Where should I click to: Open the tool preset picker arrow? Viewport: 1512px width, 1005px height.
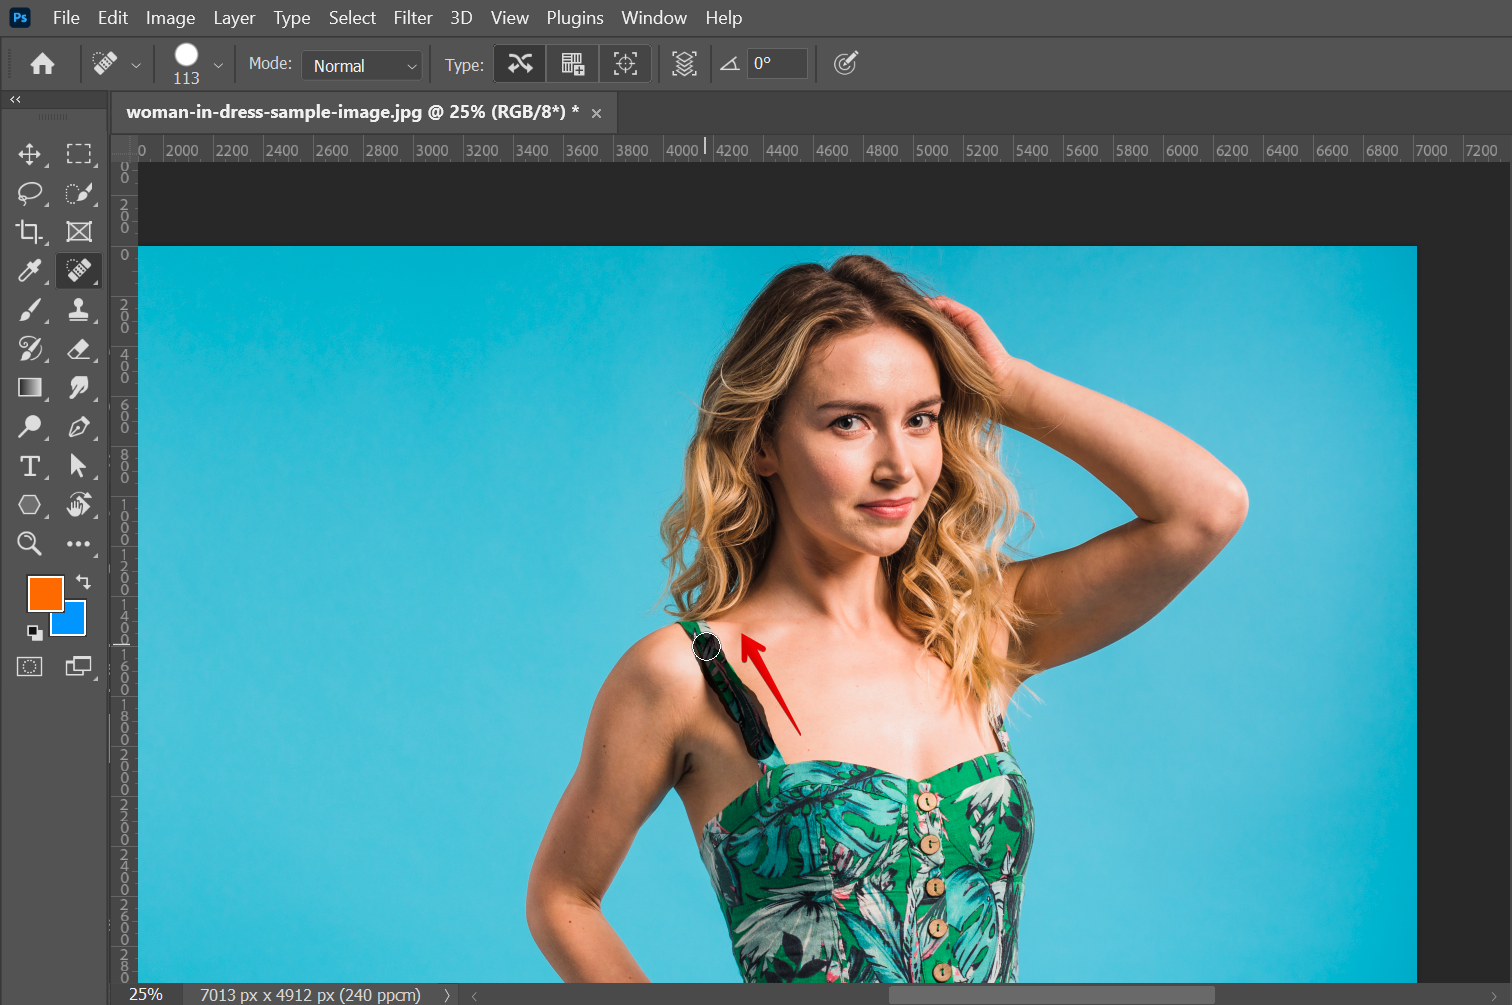(x=136, y=66)
